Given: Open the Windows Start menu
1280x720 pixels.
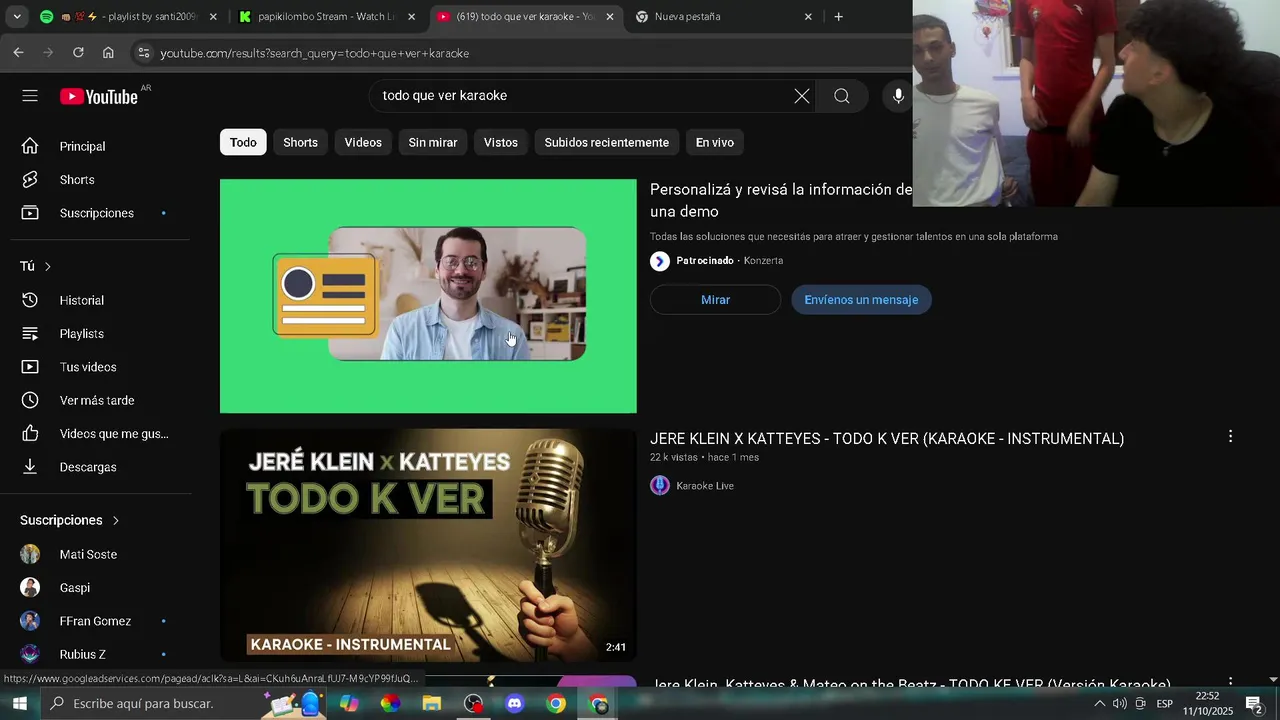Looking at the screenshot, I should (x=19, y=704).
